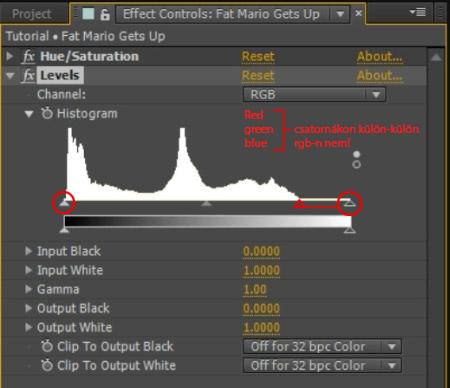Open the panel options menu icon
This screenshot has height=388, width=450.
pyautogui.click(x=418, y=12)
